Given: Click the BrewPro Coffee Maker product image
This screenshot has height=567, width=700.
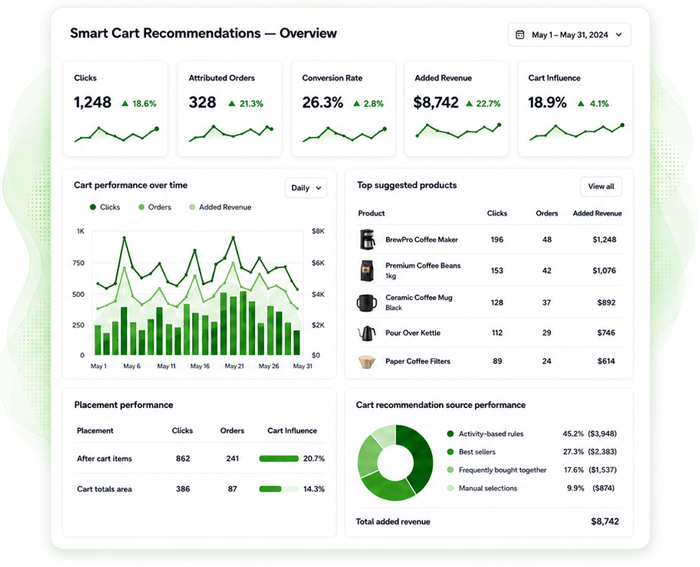Looking at the screenshot, I should point(367,239).
